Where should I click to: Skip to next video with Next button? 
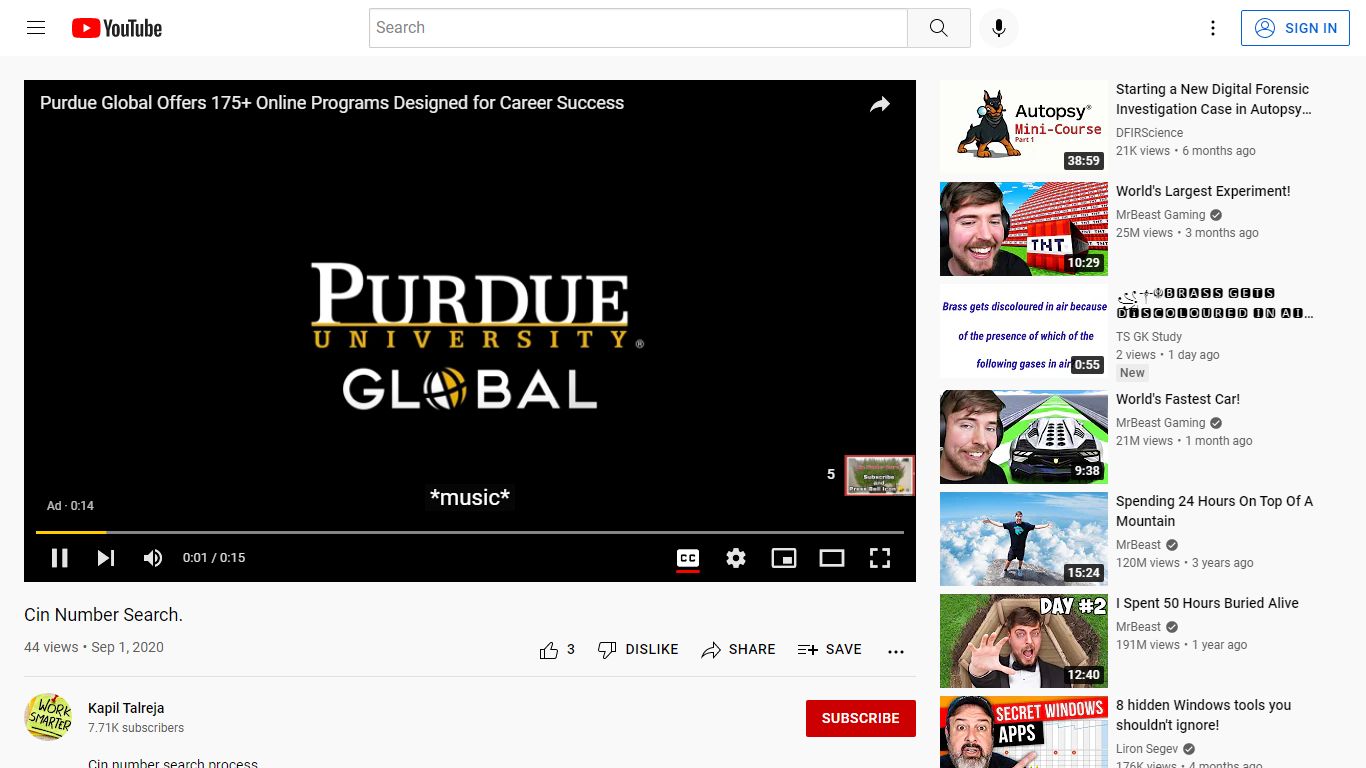click(106, 558)
